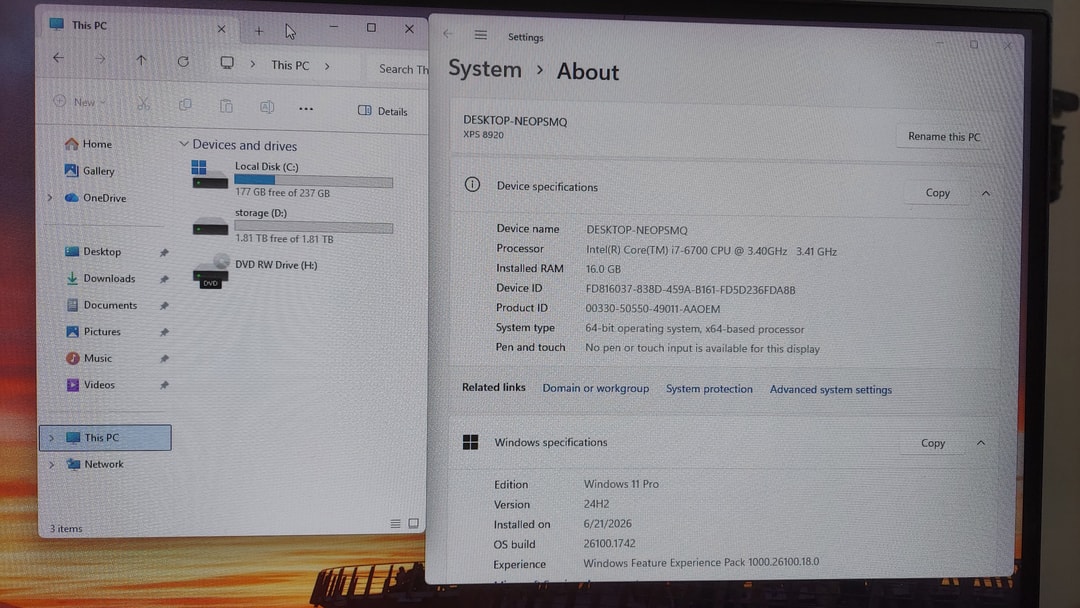Go up one folder level arrow
1080x608 pixels.
pos(141,60)
